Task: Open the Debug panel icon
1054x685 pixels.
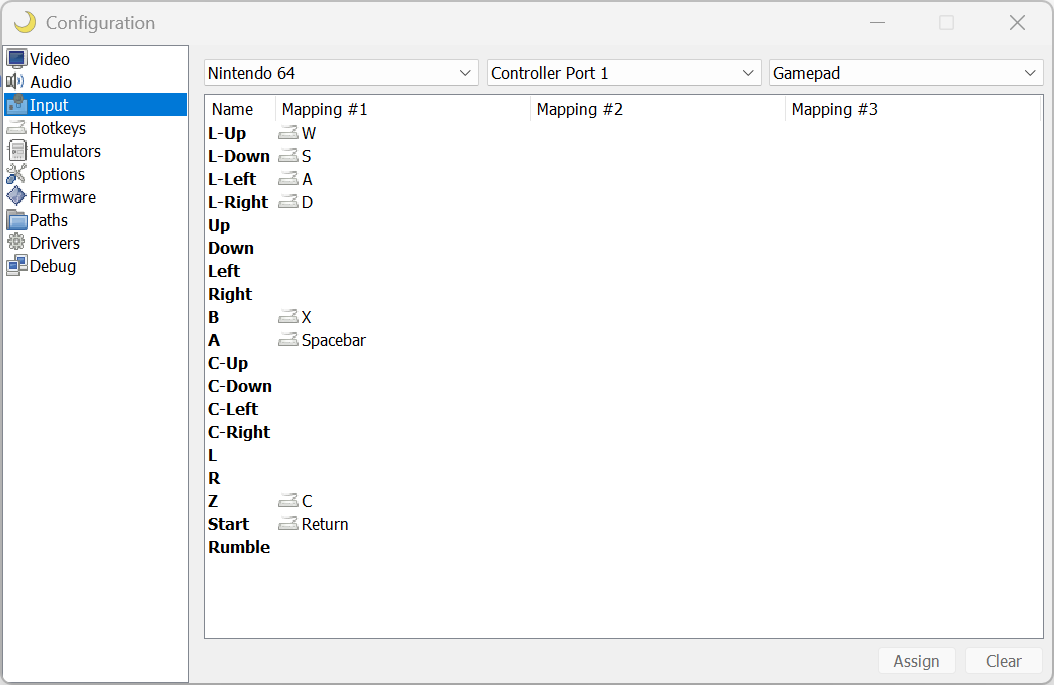Action: (x=16, y=266)
